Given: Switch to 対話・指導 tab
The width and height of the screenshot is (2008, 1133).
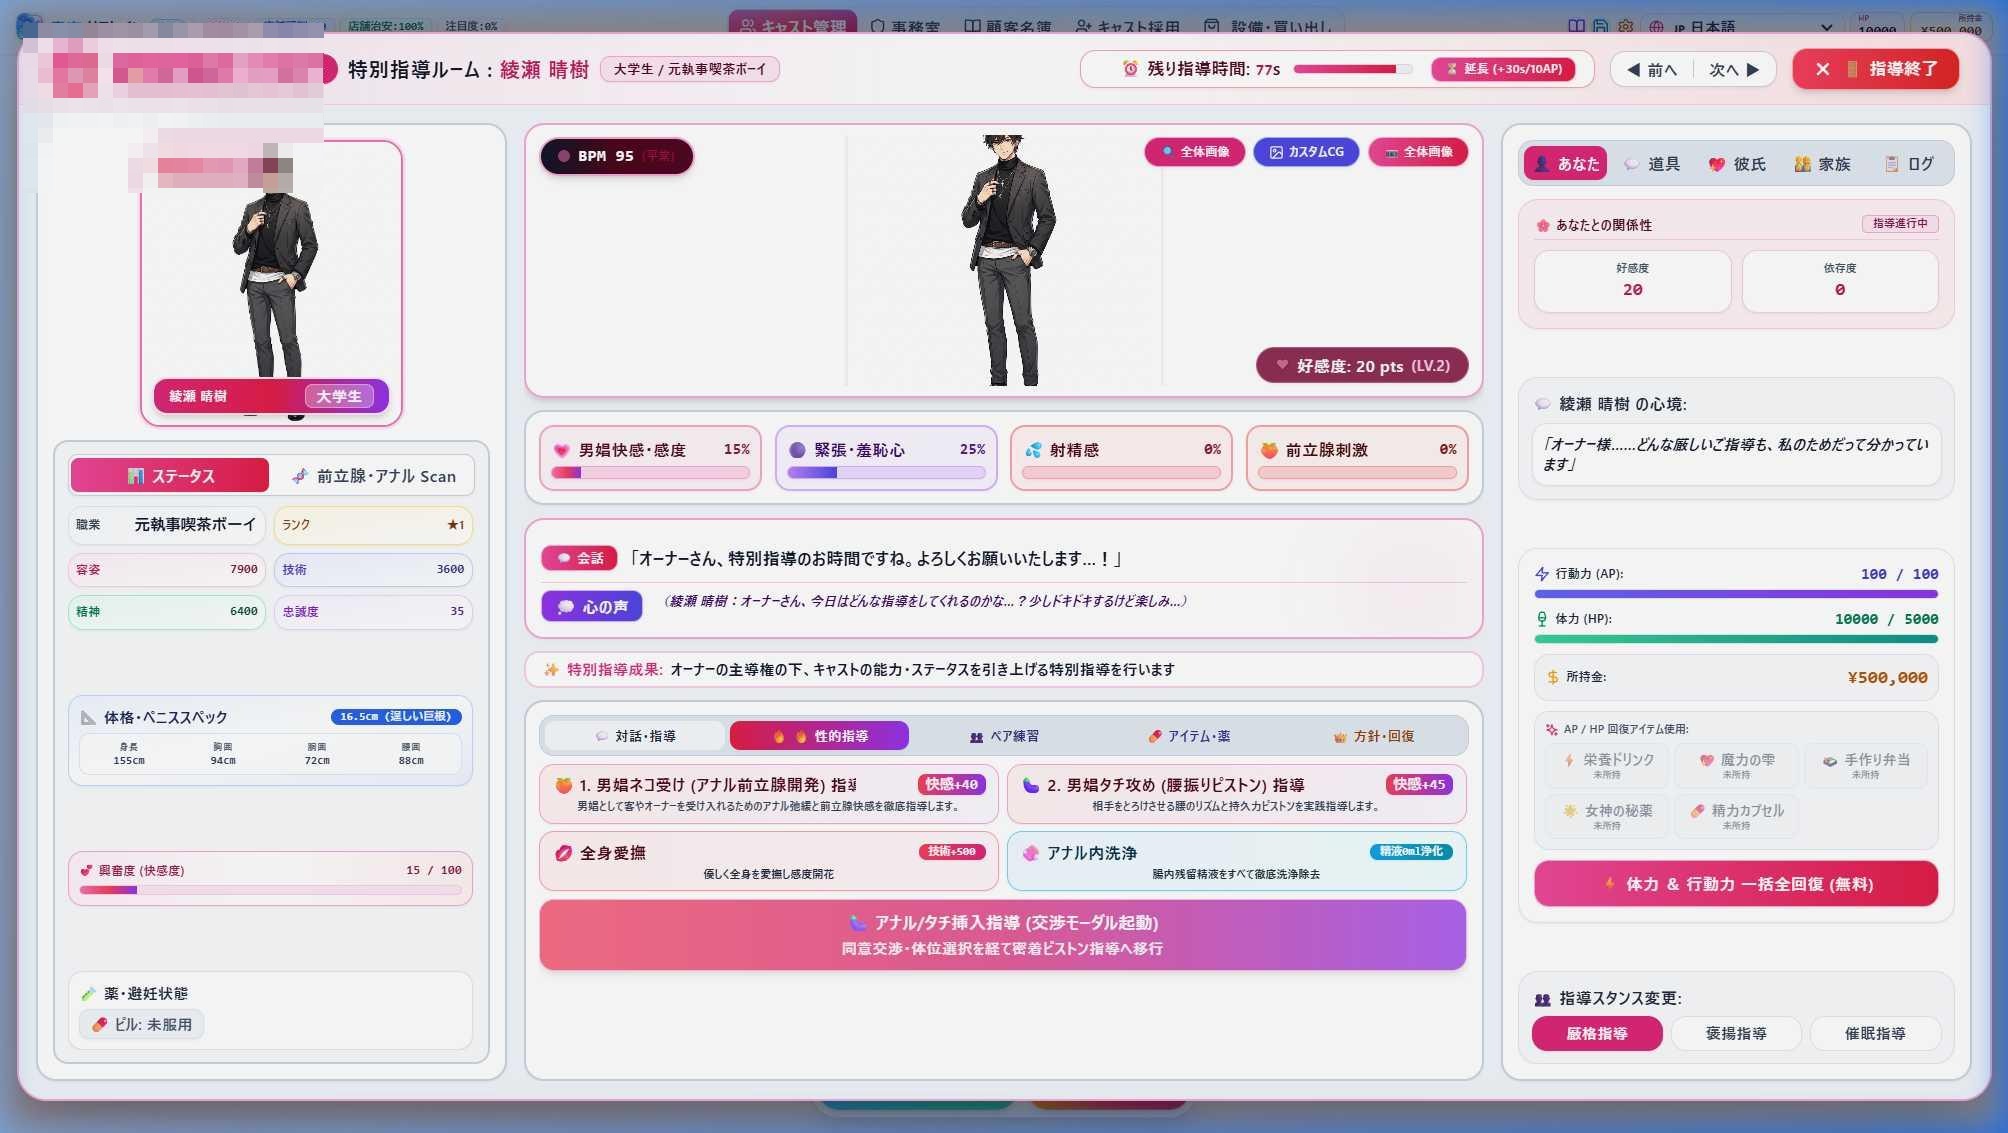Looking at the screenshot, I should 635,736.
